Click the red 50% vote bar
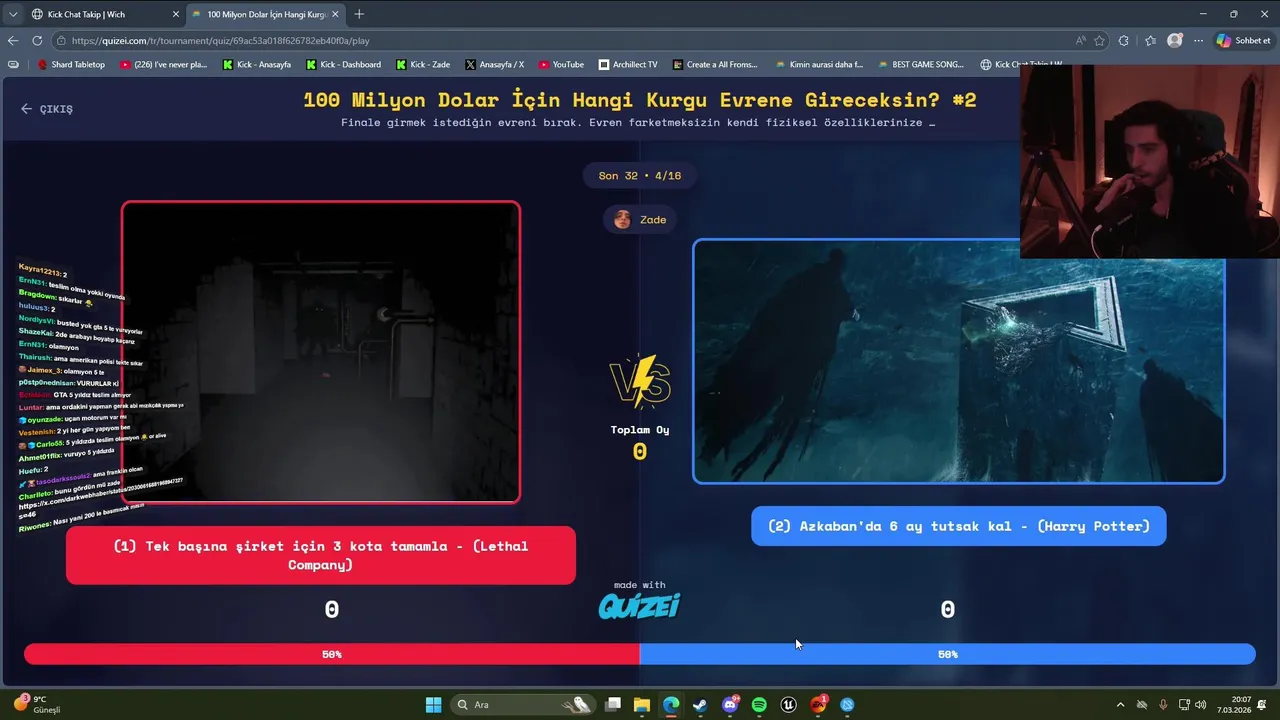This screenshot has height=720, width=1280. coord(332,654)
